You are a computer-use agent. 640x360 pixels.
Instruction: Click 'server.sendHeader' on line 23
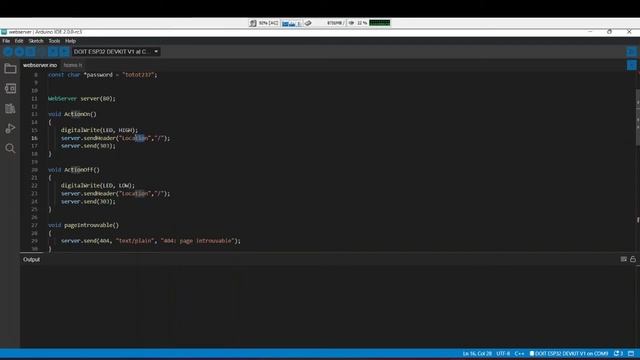coord(89,193)
